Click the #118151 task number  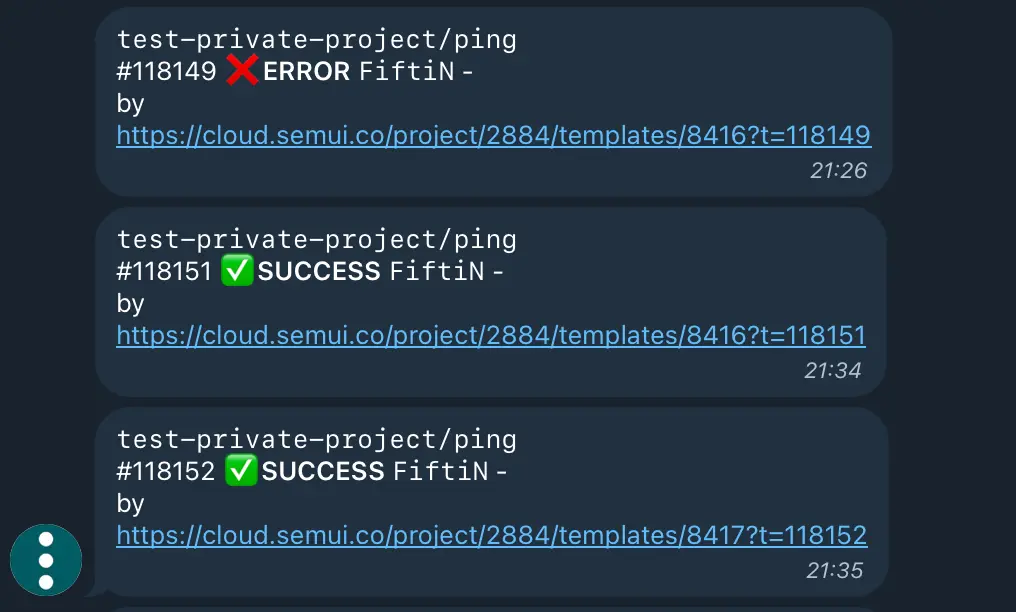(165, 271)
